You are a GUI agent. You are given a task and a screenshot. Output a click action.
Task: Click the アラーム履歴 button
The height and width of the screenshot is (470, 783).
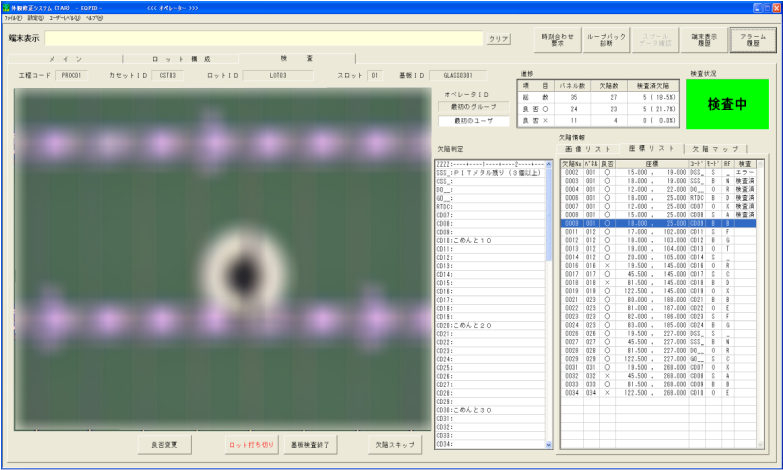753,40
